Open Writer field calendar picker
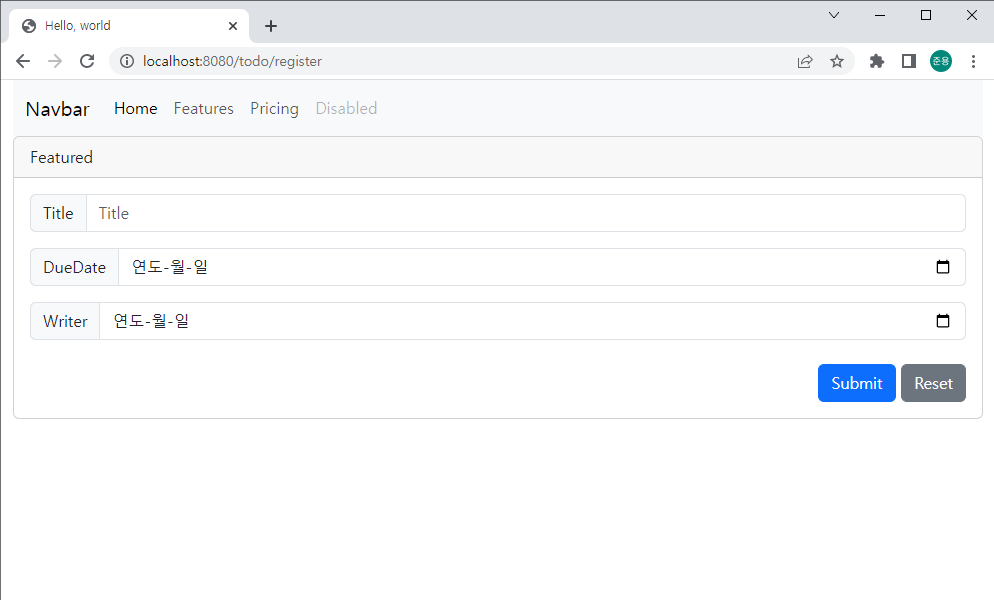The image size is (994, 600). tap(943, 321)
